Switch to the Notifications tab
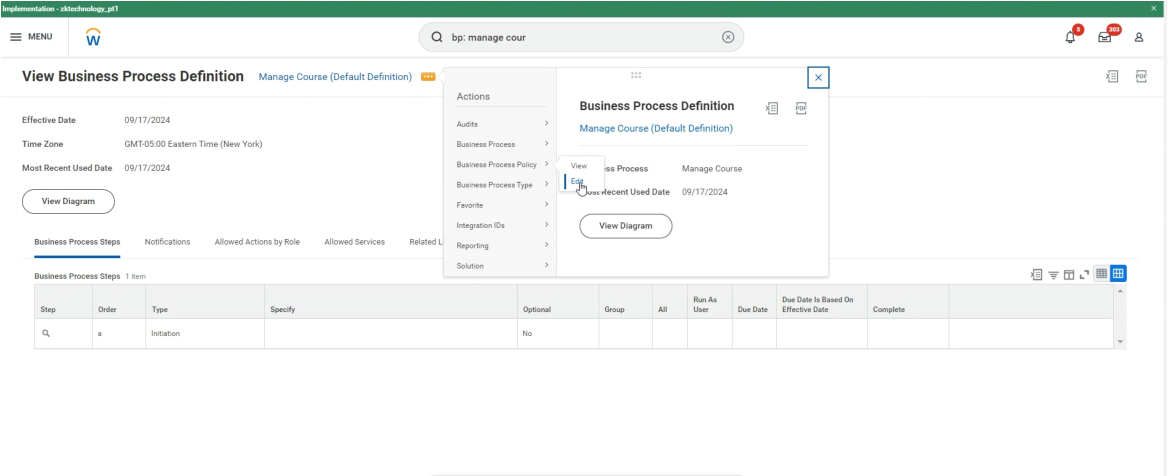 pyautogui.click(x=167, y=242)
